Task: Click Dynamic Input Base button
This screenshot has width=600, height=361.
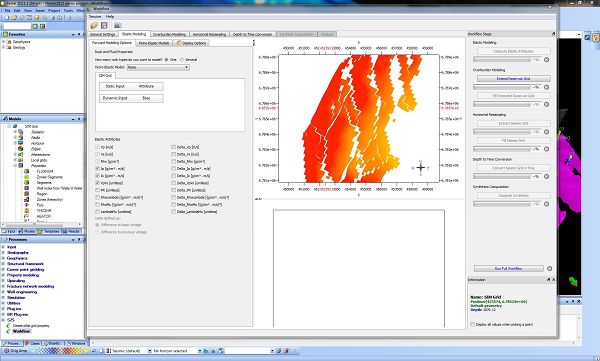Action: tap(131, 98)
